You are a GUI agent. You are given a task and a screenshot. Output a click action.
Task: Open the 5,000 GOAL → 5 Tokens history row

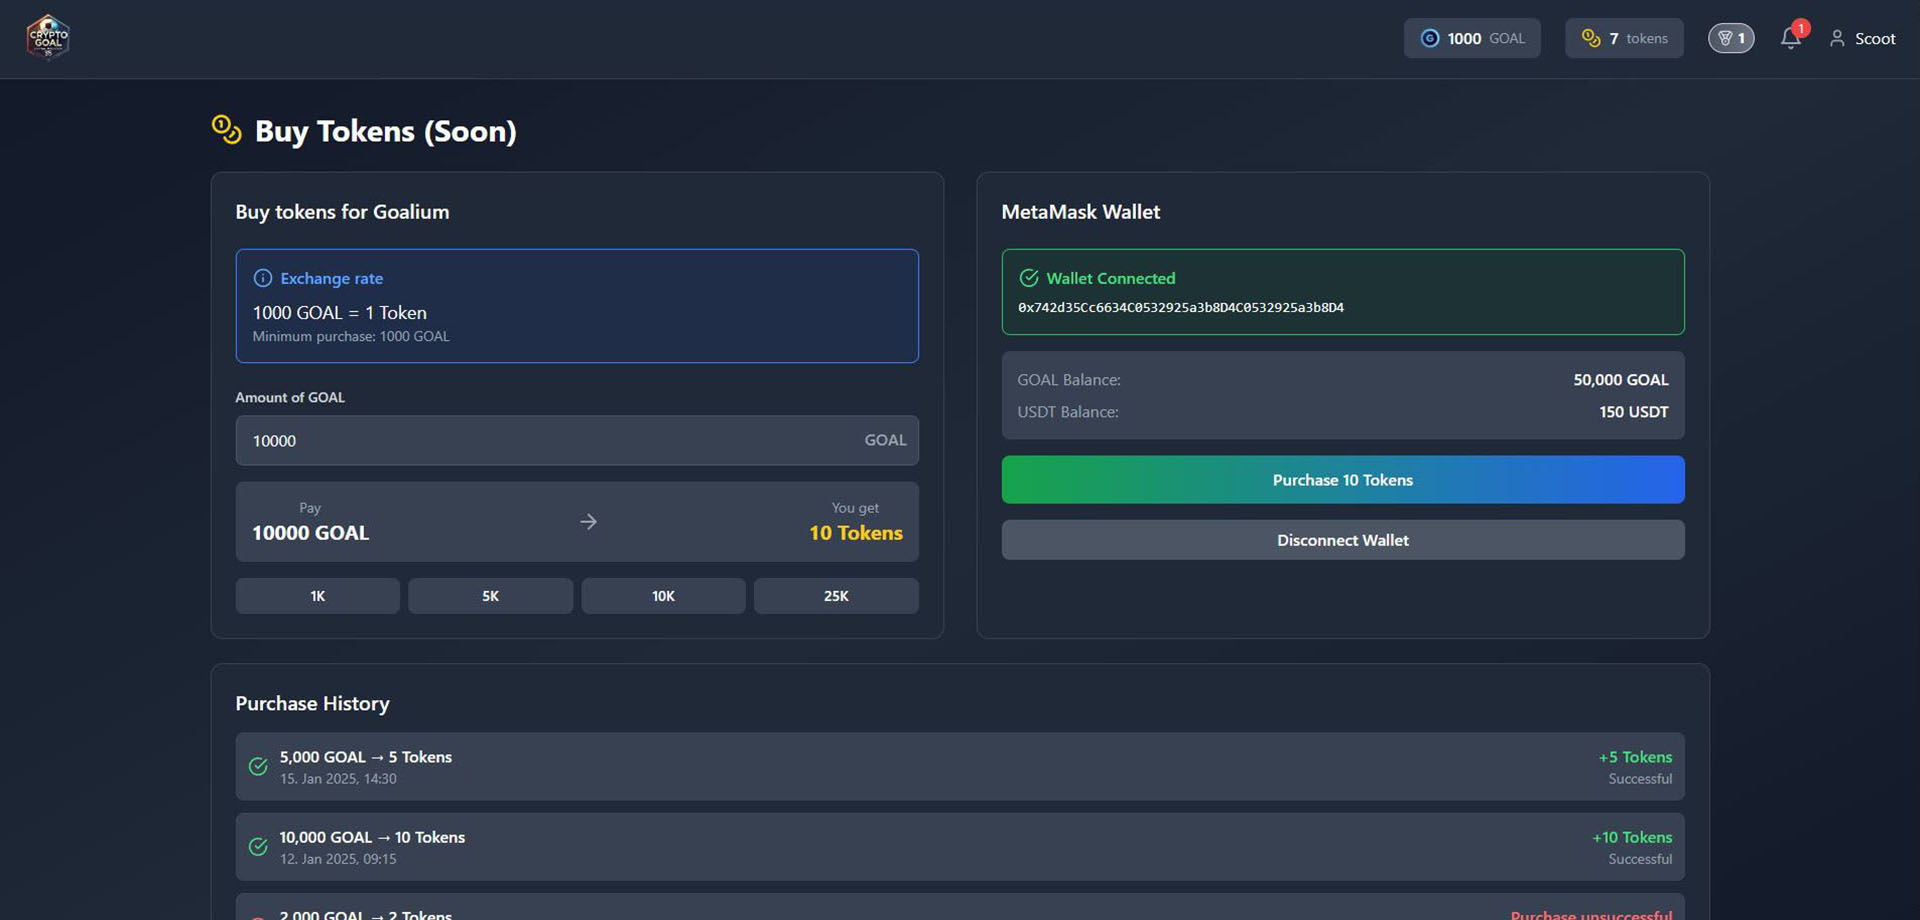point(960,767)
